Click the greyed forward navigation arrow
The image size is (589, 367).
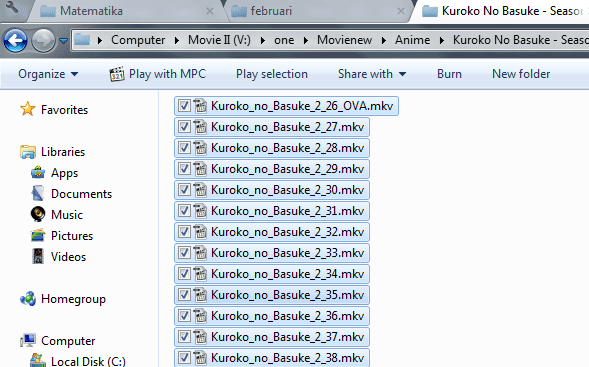(x=43, y=40)
